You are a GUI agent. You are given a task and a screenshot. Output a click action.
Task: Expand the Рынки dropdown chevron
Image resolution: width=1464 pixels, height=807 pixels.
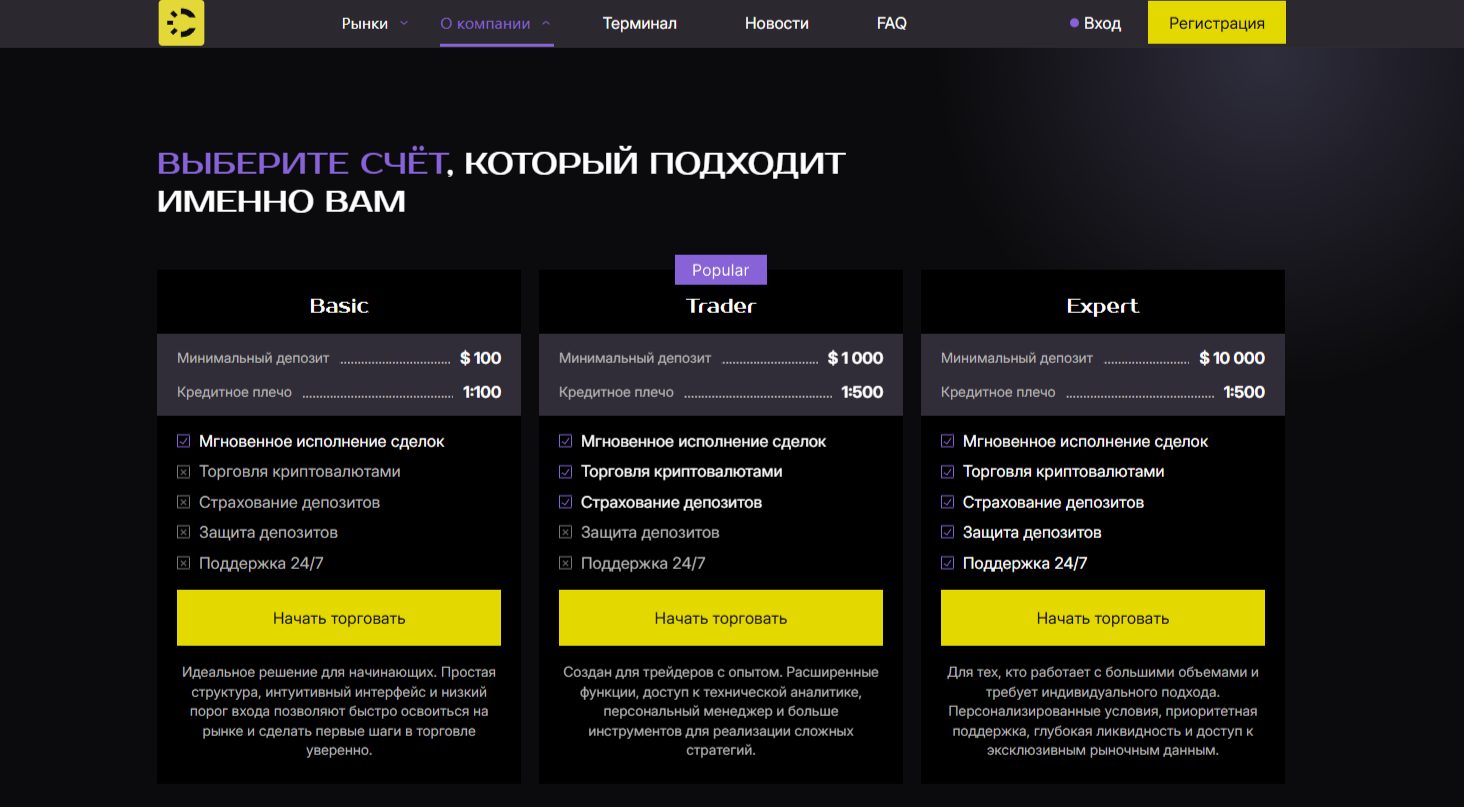[x=404, y=22]
